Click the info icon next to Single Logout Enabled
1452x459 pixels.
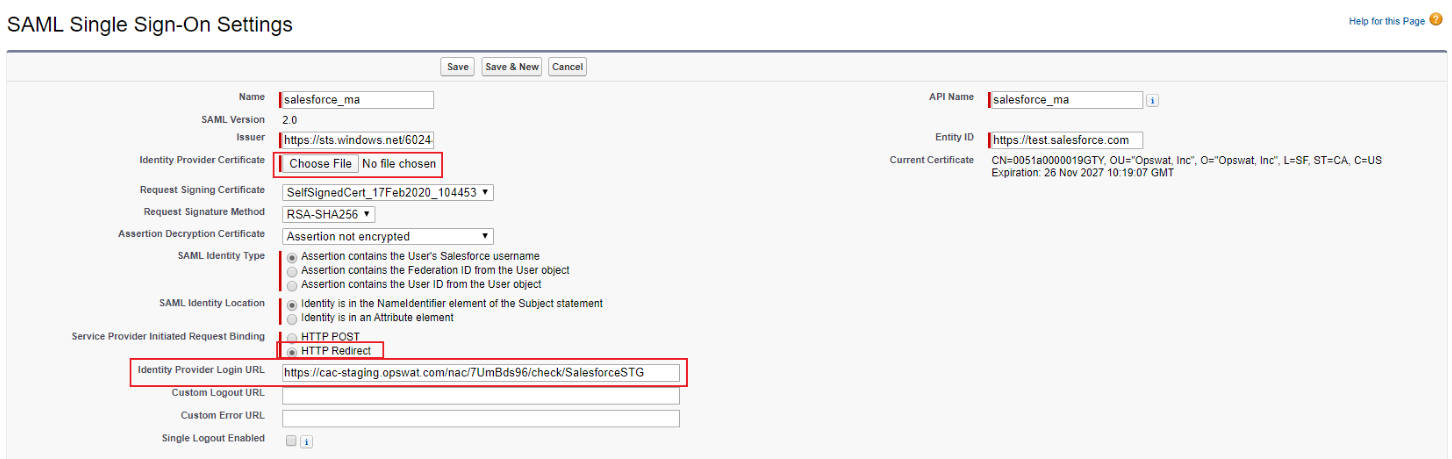pyautogui.click(x=306, y=441)
